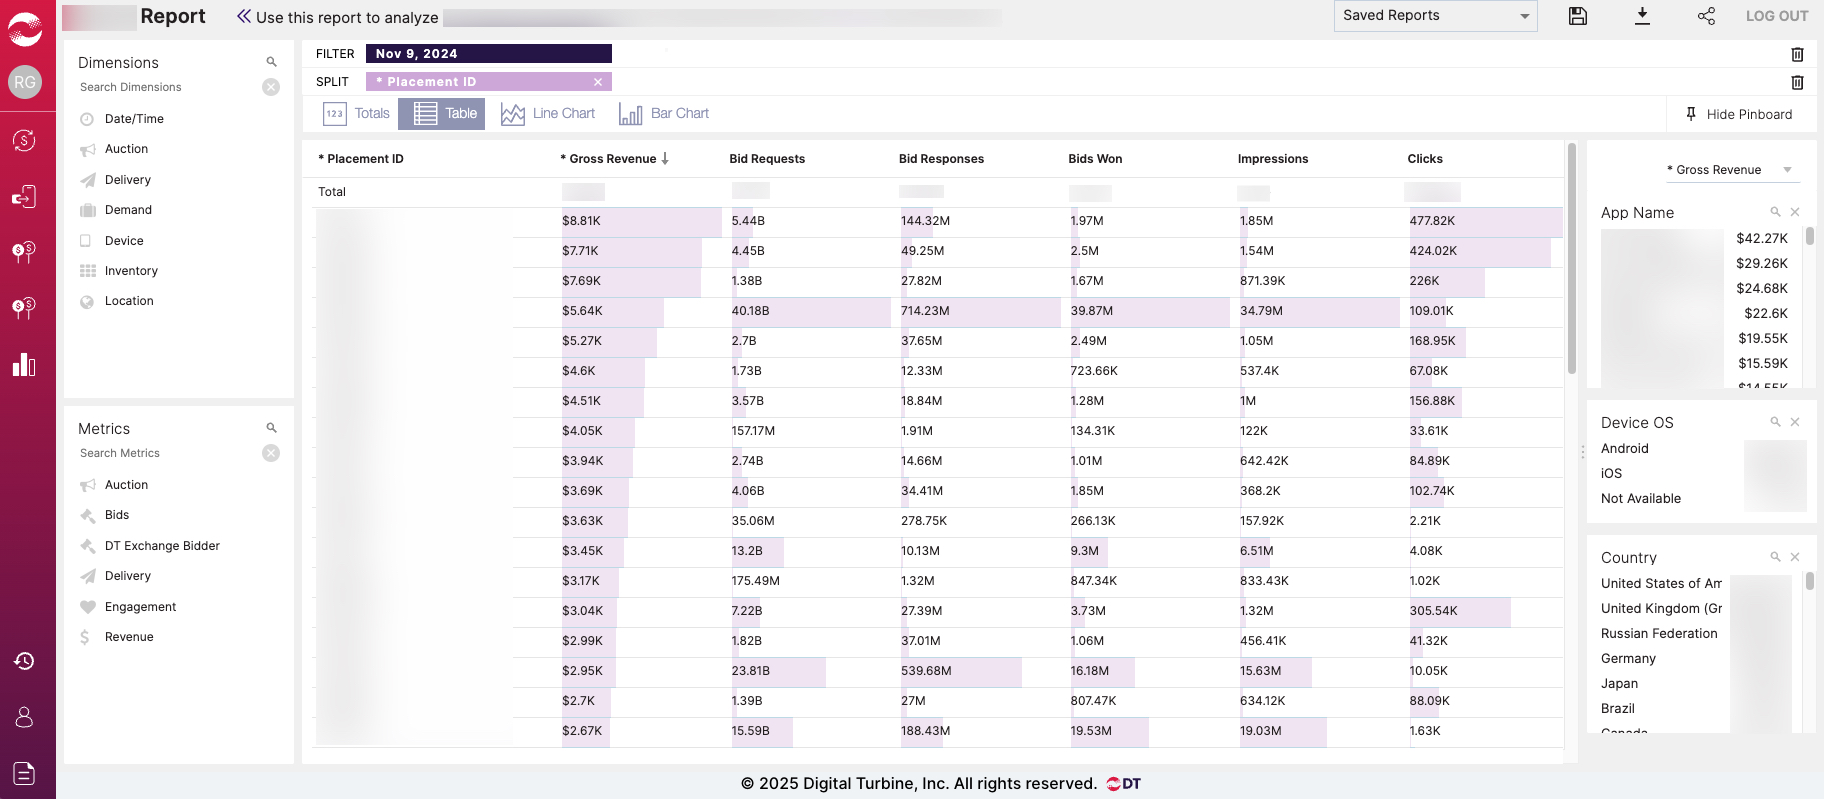Remove the Placement ID split chip

598,82
